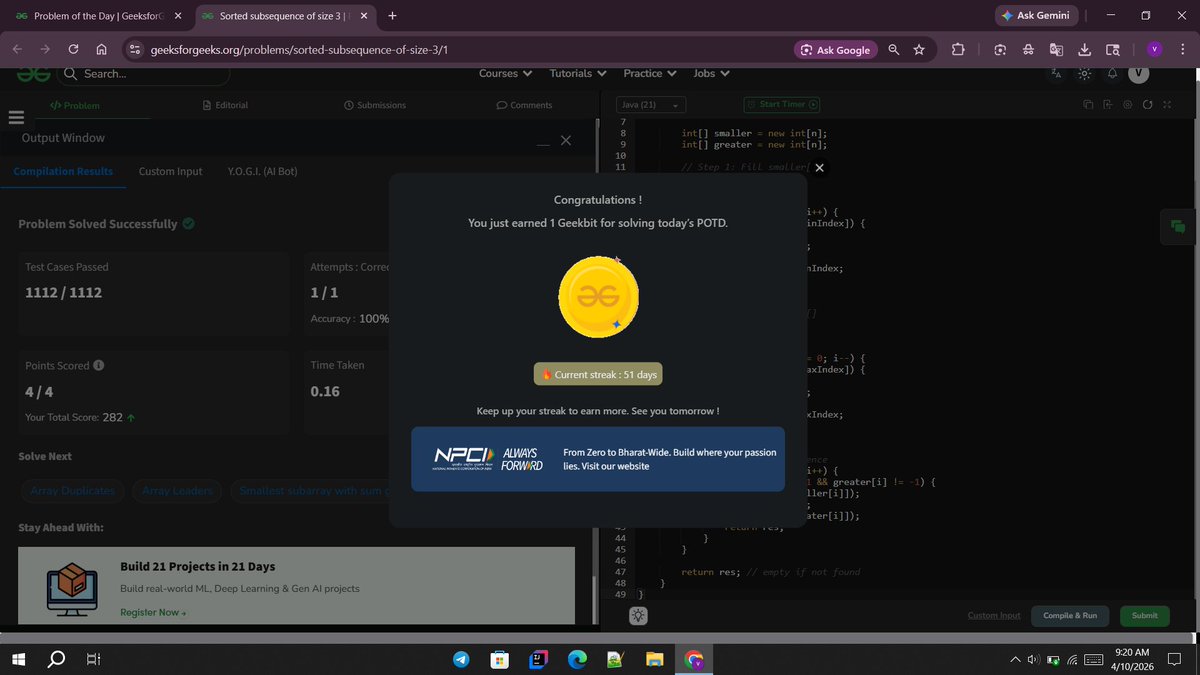This screenshot has width=1200, height=675.
Task: Click the Custom Input link near Compile
Action: [x=994, y=615]
